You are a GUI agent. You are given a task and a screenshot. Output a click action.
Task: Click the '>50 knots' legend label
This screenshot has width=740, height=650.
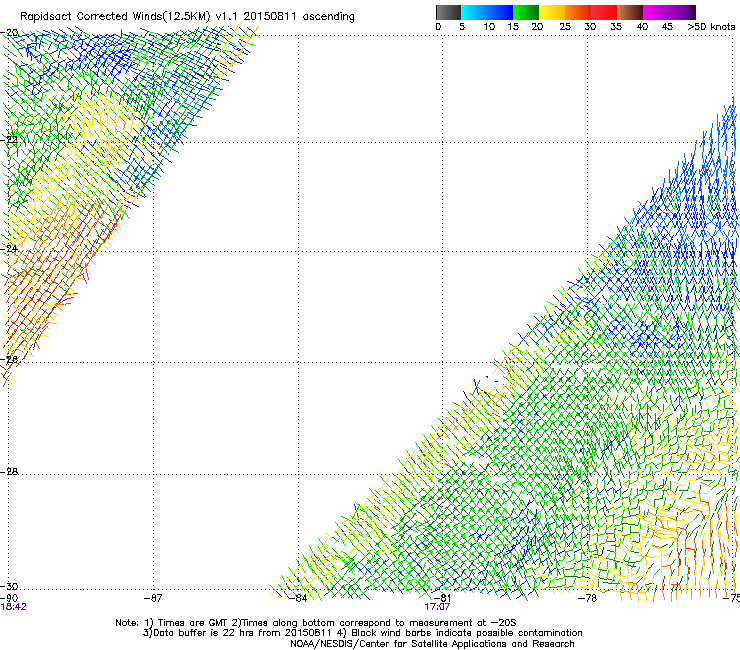pyautogui.click(x=711, y=27)
